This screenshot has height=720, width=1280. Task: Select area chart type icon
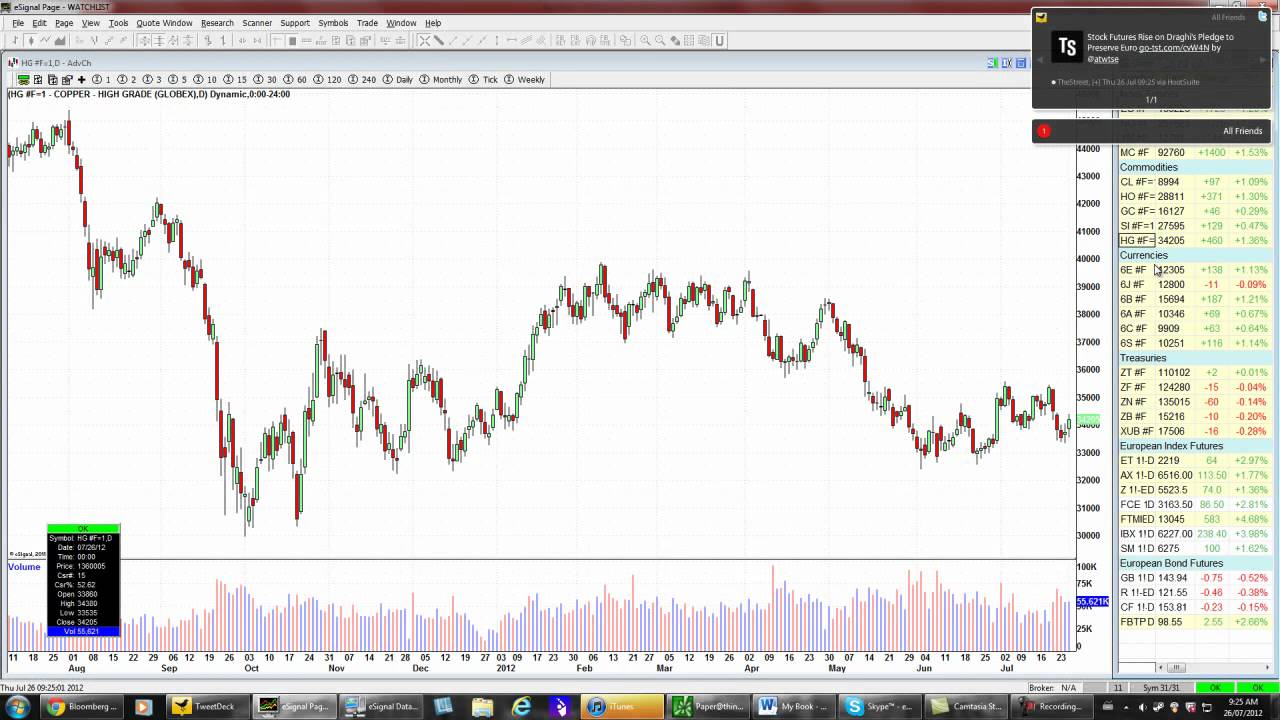click(59, 41)
